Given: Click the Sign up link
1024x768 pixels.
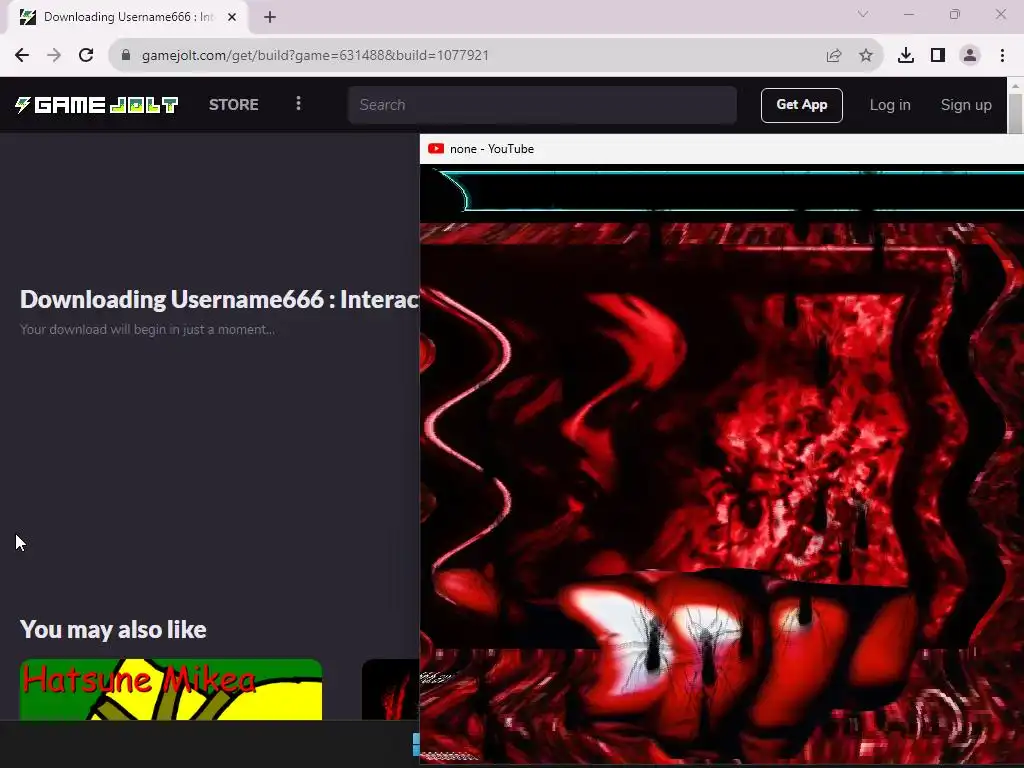Looking at the screenshot, I should point(966,105).
